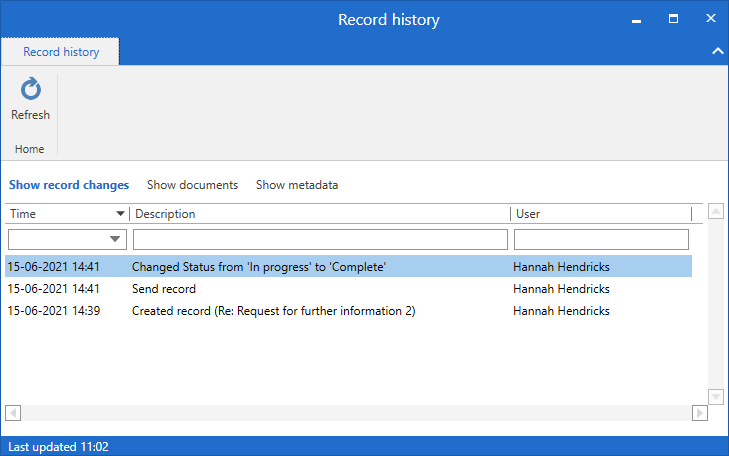
Task: Select the 'Changed Status' history row
Action: pyautogui.click(x=258, y=267)
